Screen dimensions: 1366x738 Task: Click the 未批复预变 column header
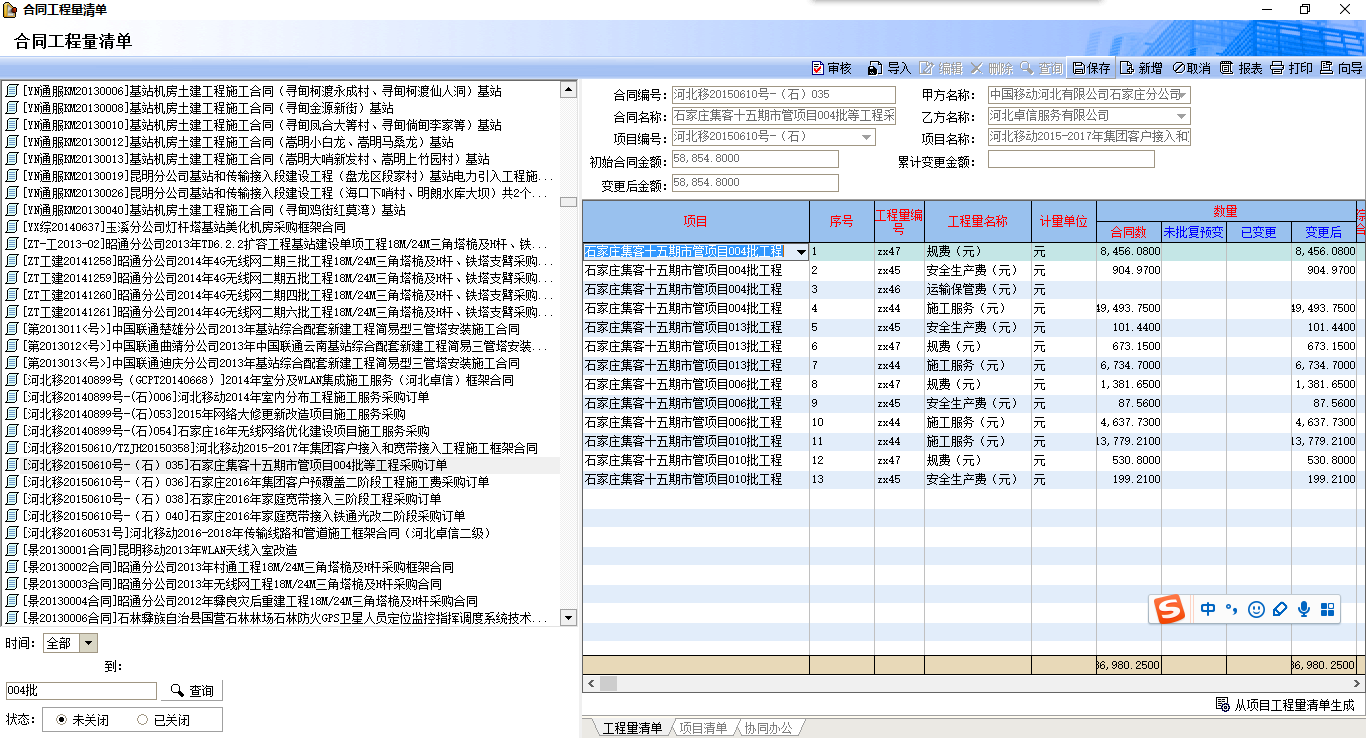(x=1194, y=232)
